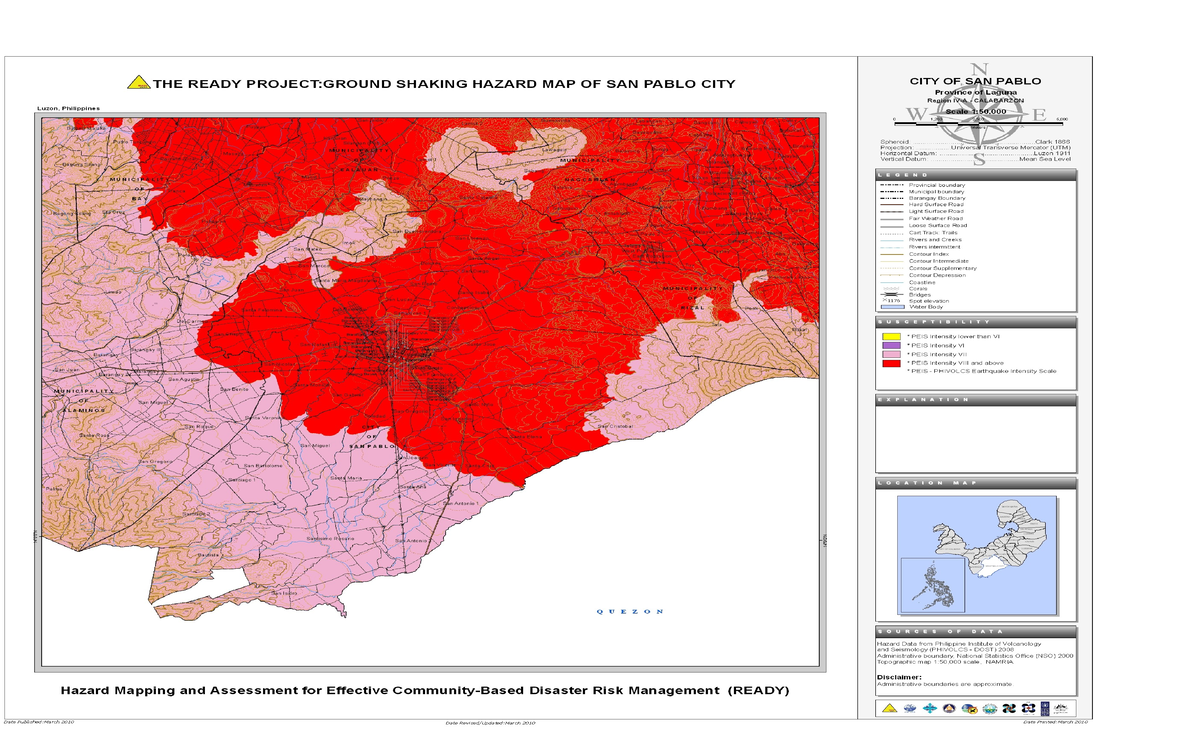This screenshot has width=1200, height=729.
Task: Click the spot elevation 1176 symbol in the Legend
Action: tap(891, 301)
